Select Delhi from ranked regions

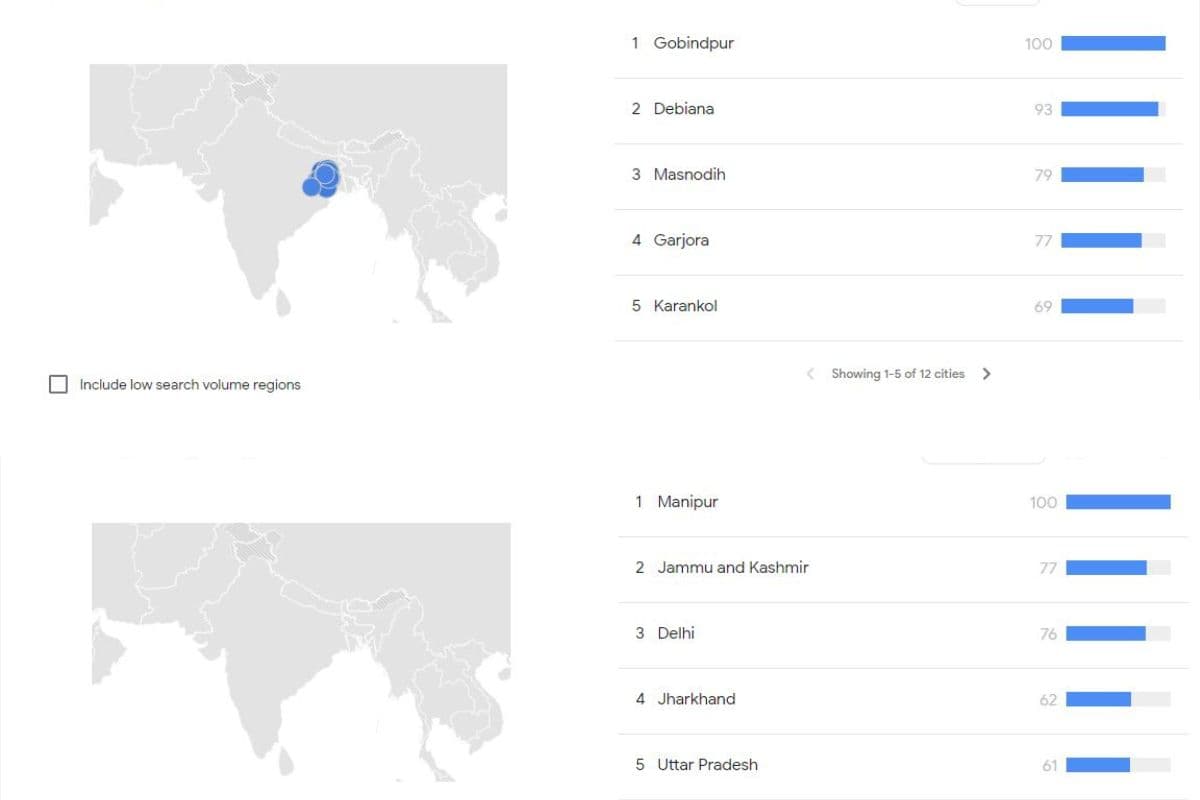(675, 634)
